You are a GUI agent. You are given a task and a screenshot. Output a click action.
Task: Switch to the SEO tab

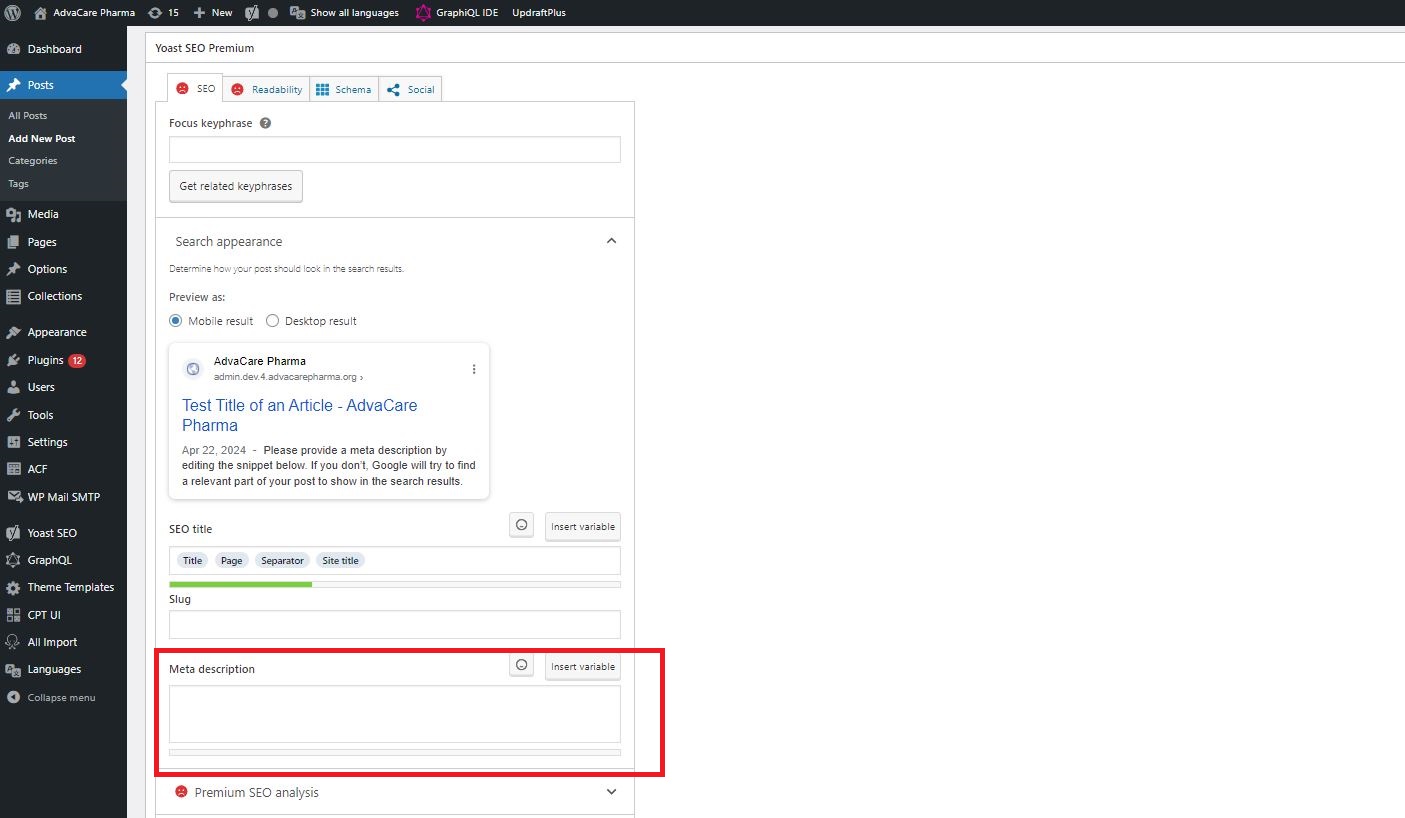(195, 89)
